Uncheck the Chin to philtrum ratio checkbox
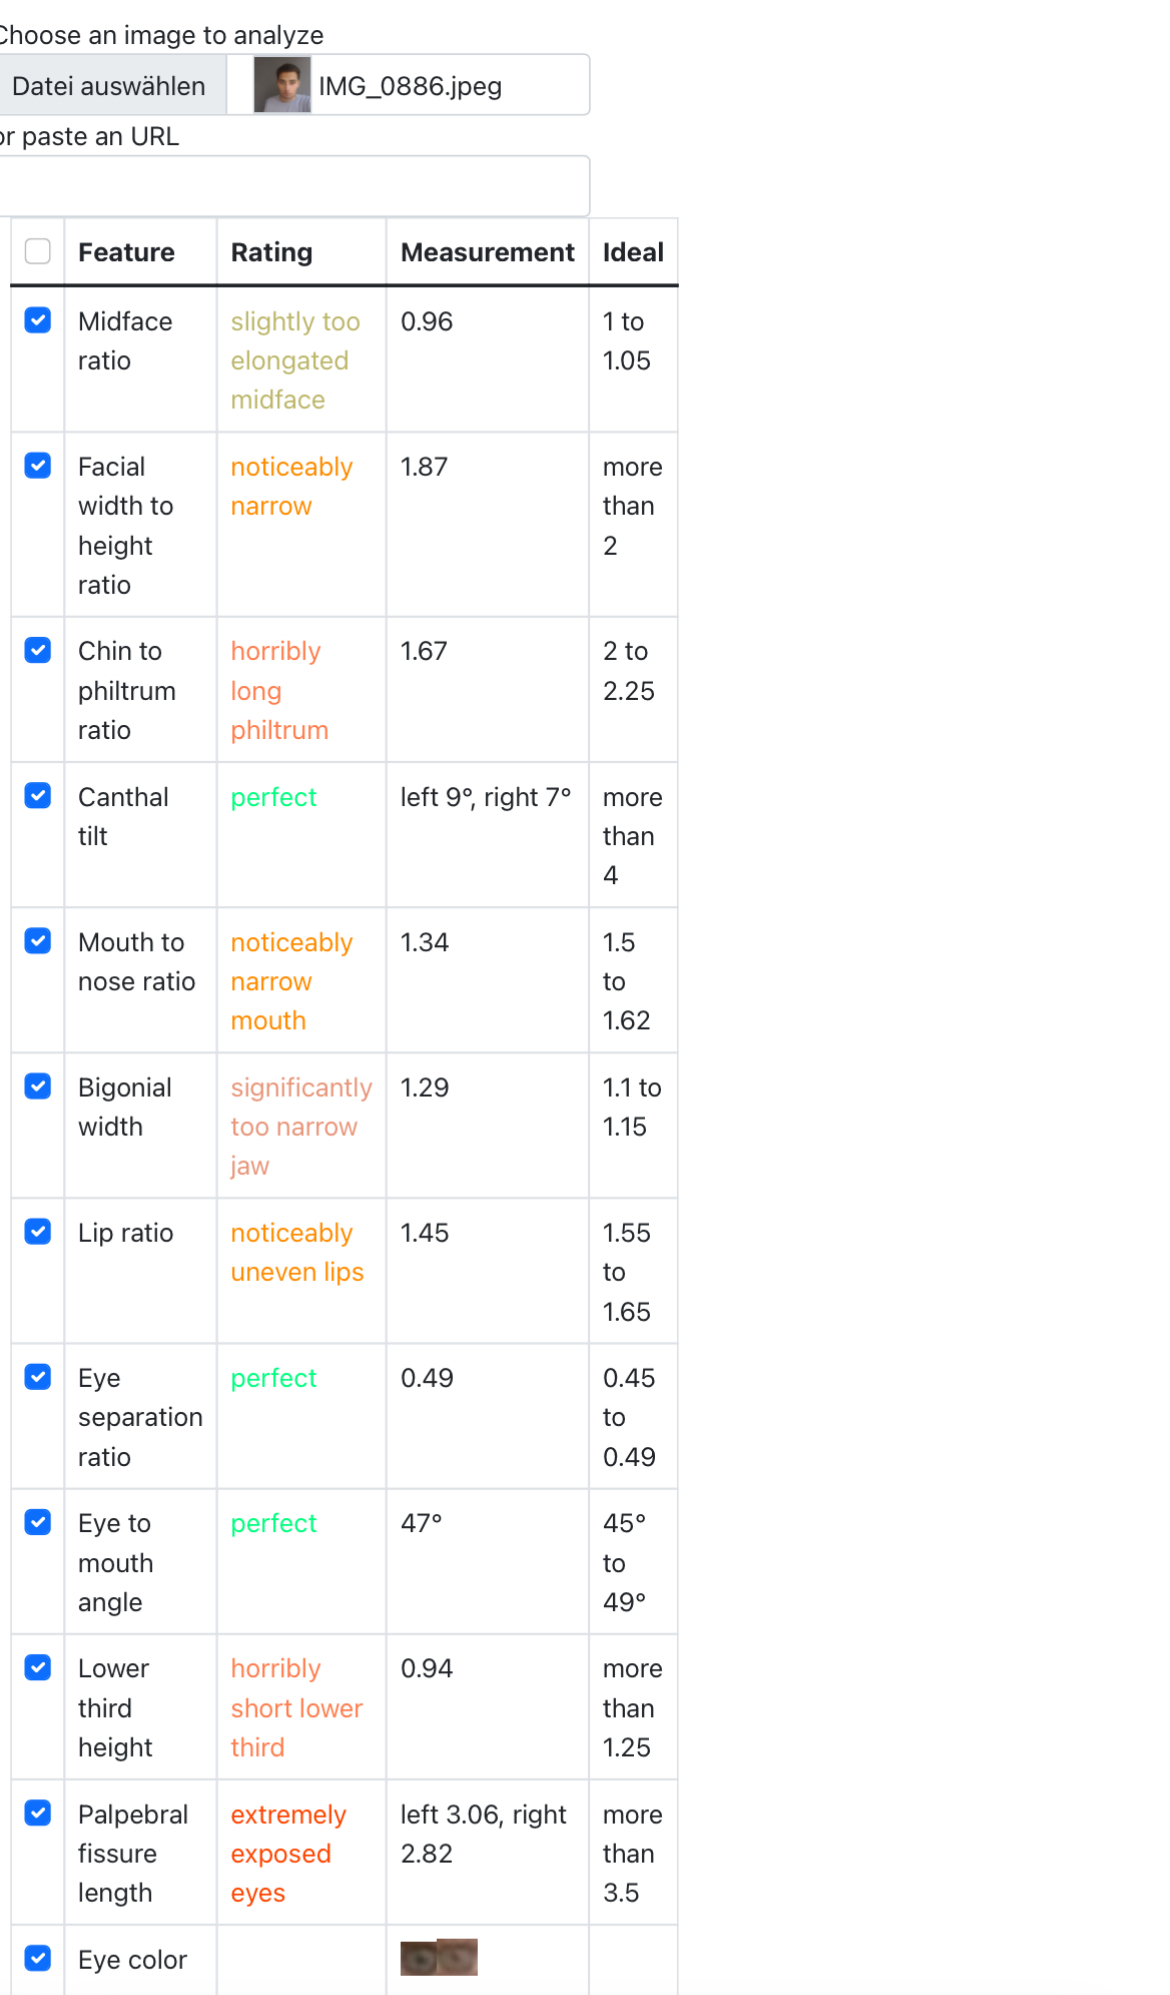Image resolution: width=1170 pixels, height=1995 pixels. [38, 650]
